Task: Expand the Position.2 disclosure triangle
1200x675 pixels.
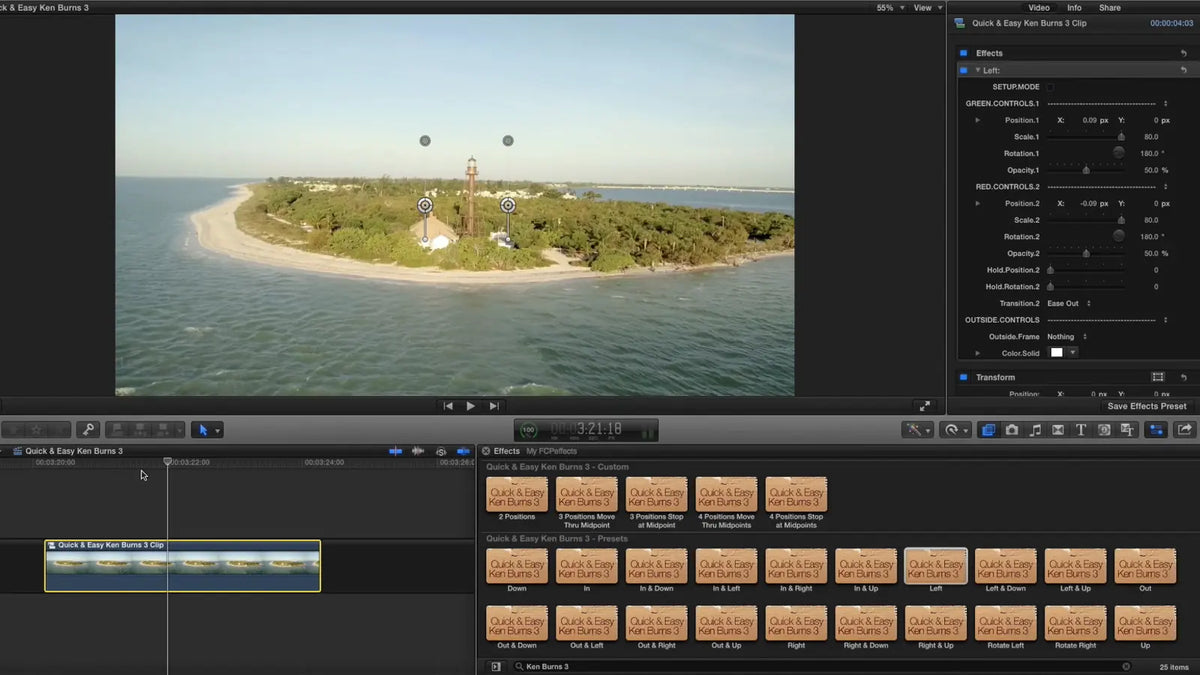Action: tap(978, 203)
